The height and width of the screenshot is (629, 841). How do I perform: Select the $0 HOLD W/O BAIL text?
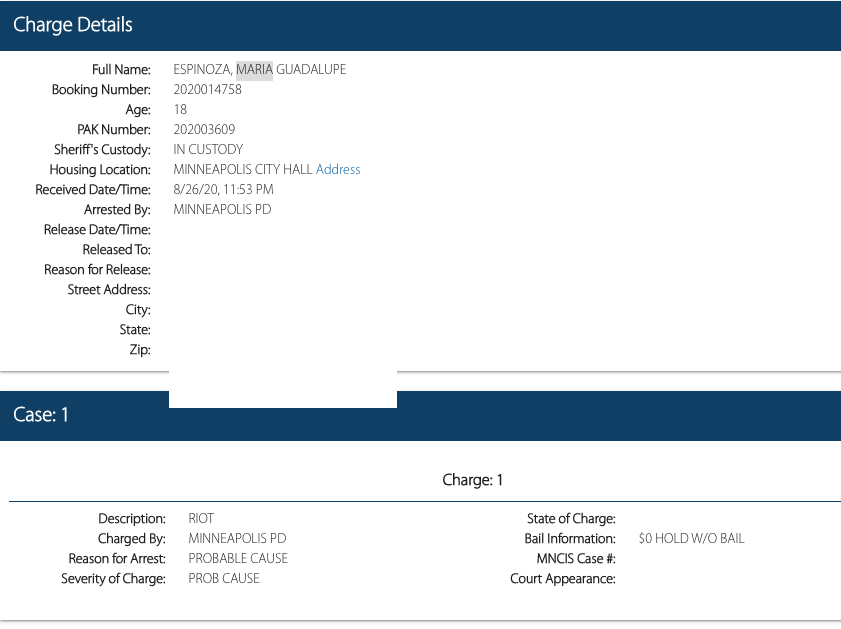[x=691, y=539]
